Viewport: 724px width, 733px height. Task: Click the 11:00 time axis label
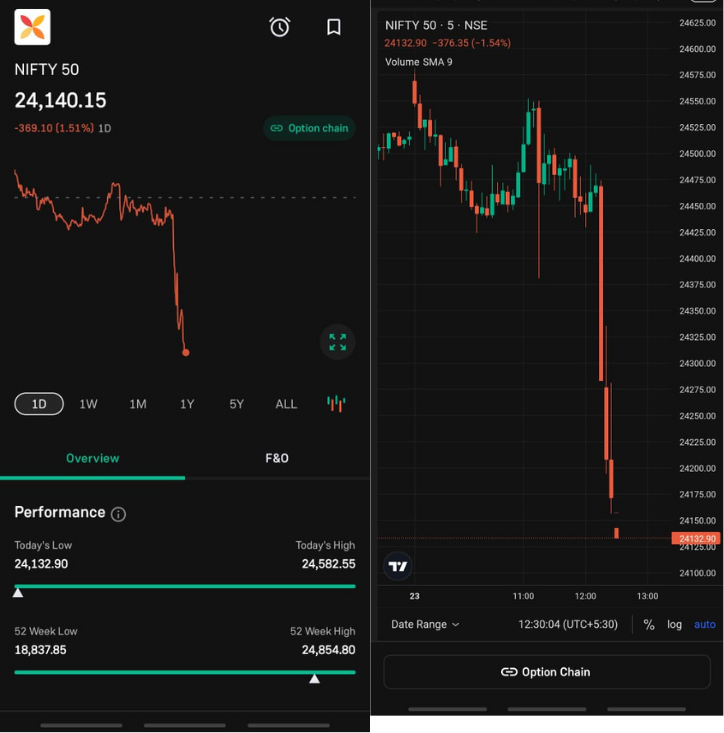[523, 596]
